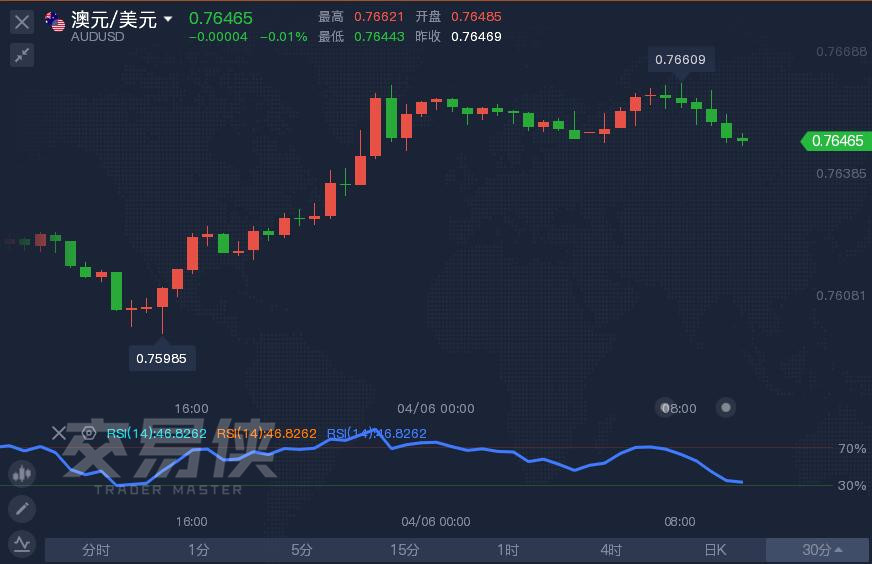Click the -0.00004 change value
This screenshot has height=564, width=872.
(x=218, y=37)
